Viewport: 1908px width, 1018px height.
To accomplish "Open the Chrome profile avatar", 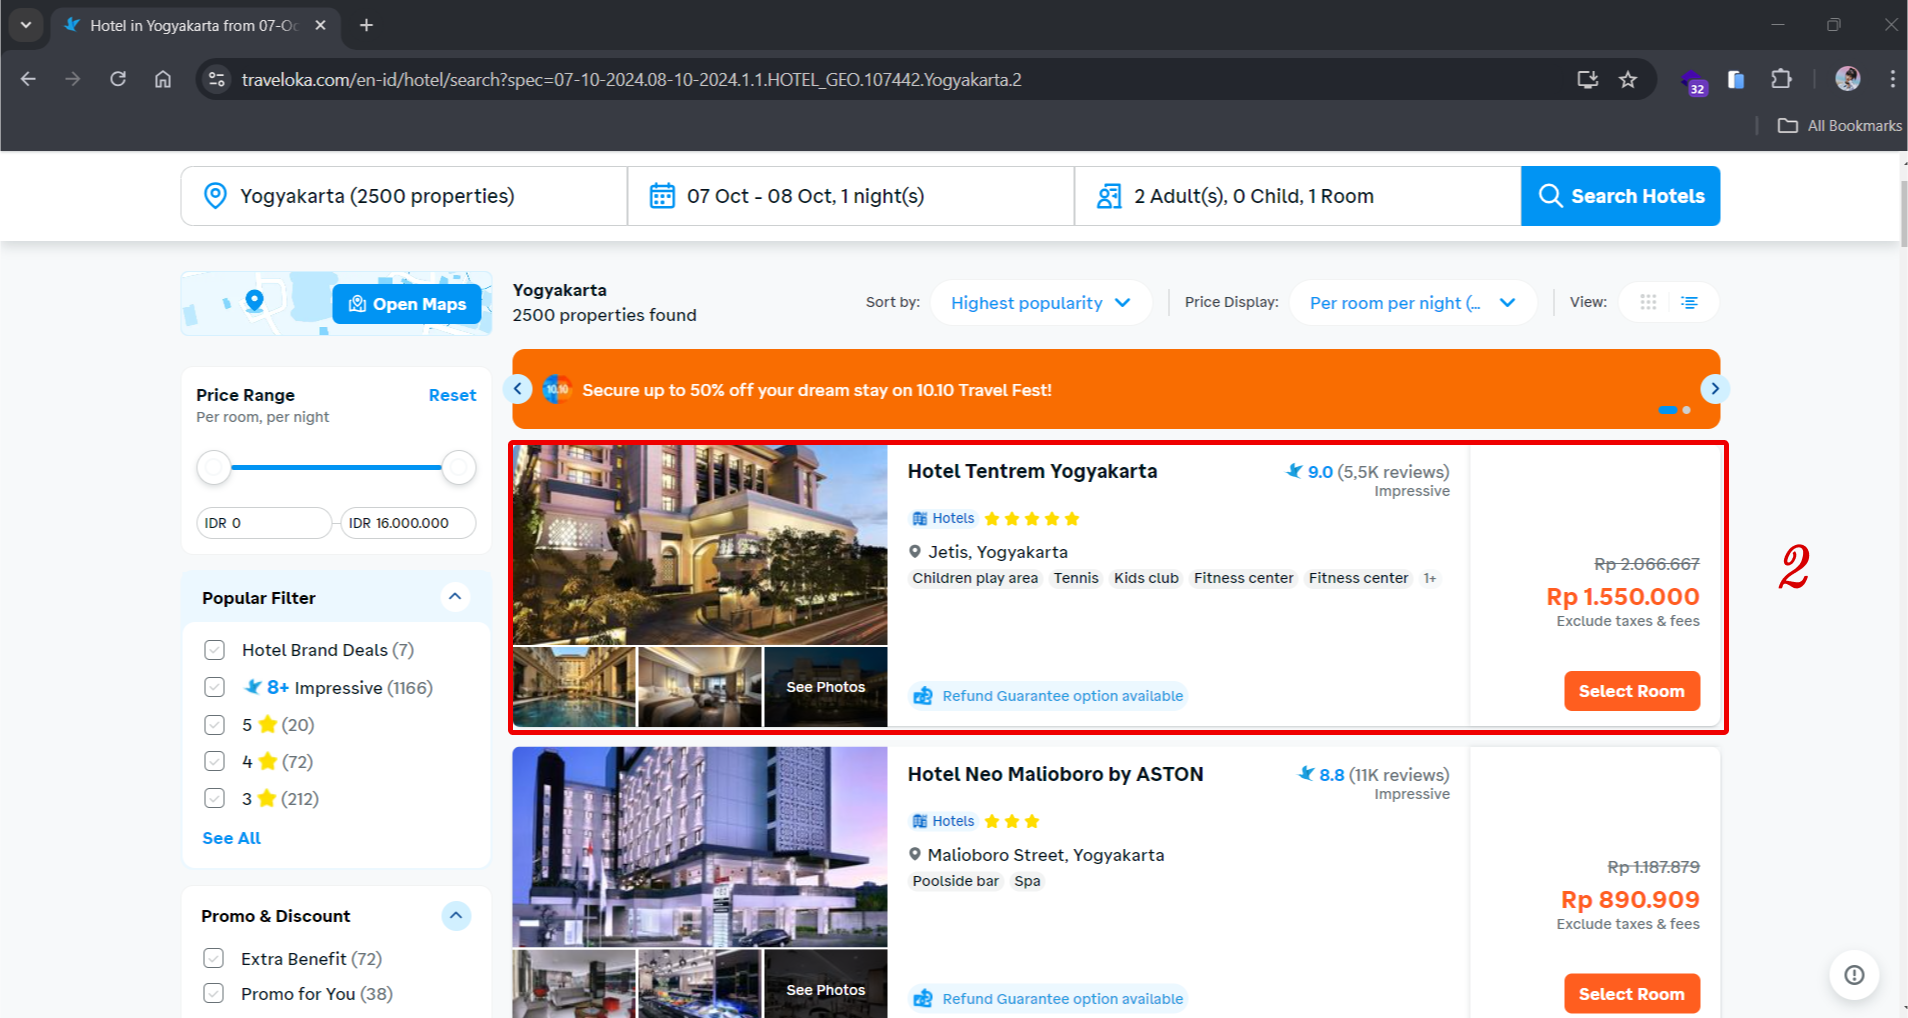I will pyautogui.click(x=1848, y=79).
